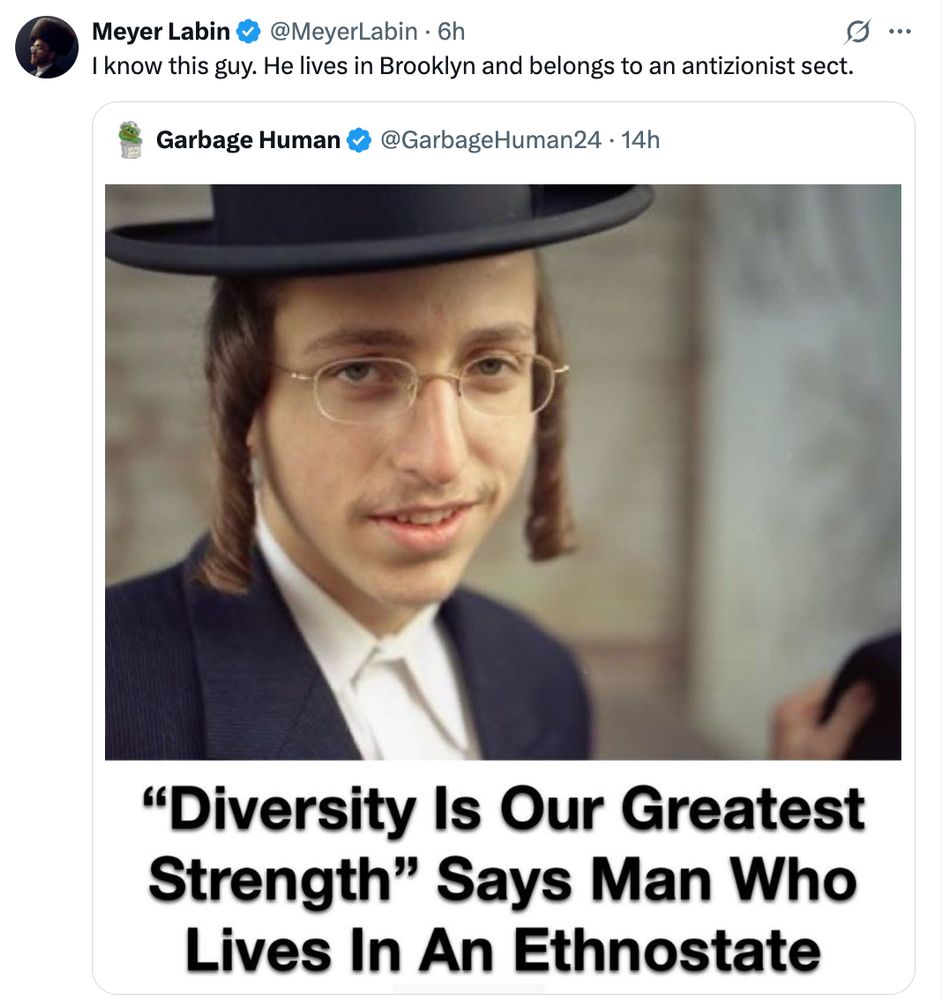Click the word 'Ethnostate' in the headline
950x1000 pixels.
(x=667, y=950)
